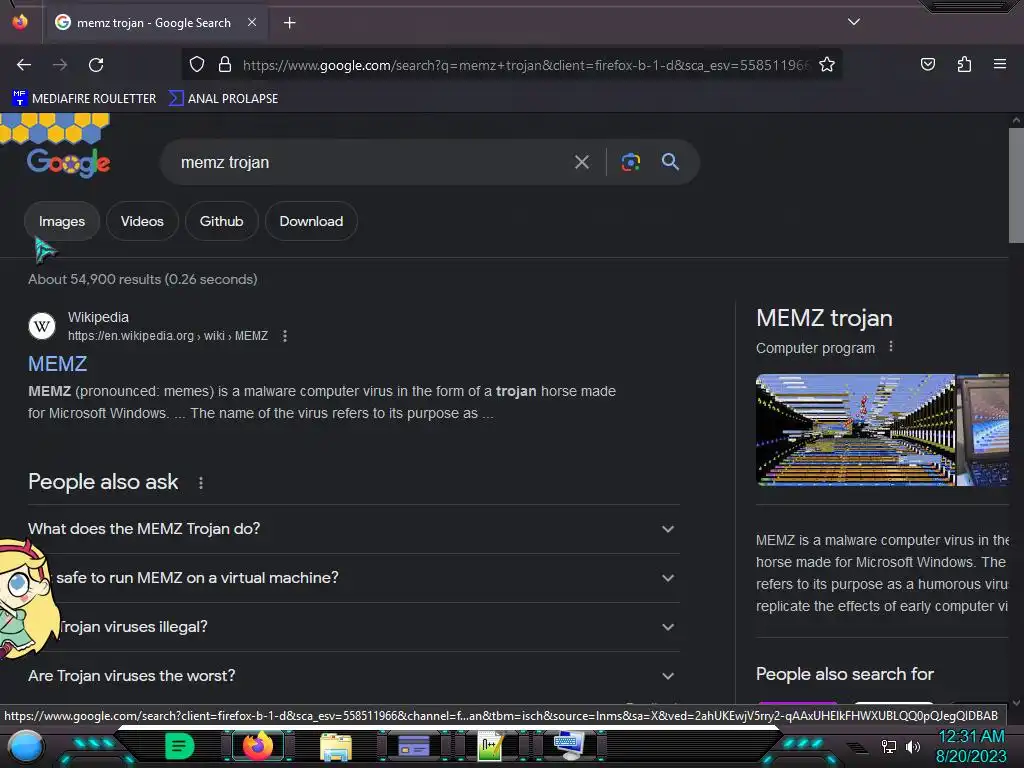
Task: Click the Firefox logo left of the tab strip
Action: click(20, 22)
